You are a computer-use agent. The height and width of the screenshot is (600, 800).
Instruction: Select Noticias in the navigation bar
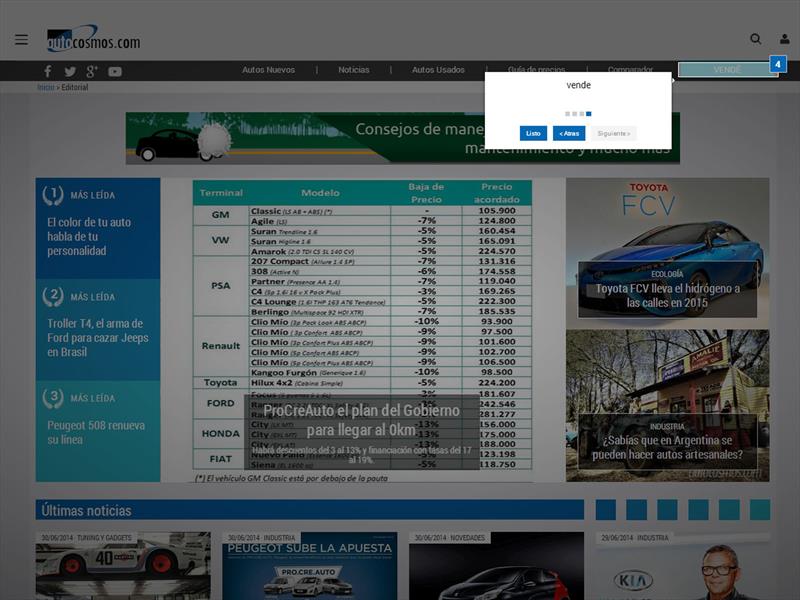click(353, 70)
